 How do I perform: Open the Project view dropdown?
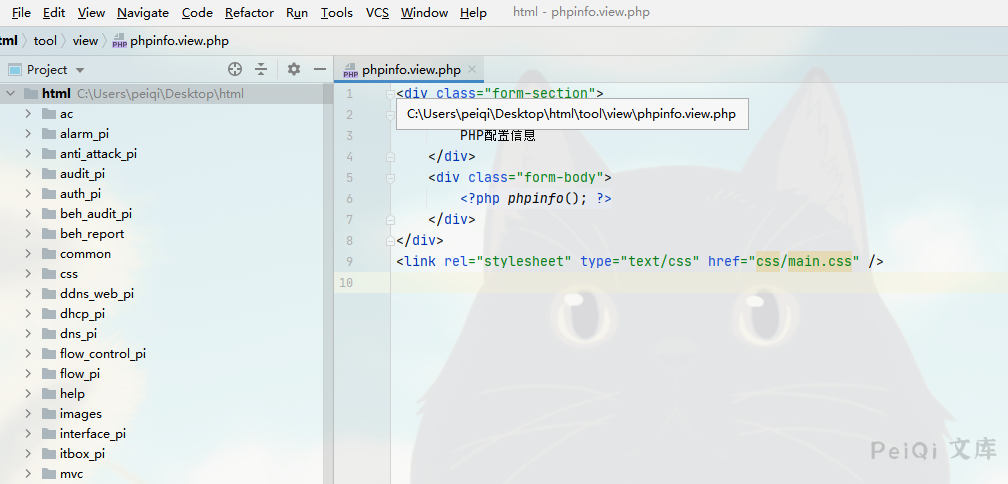[80, 70]
